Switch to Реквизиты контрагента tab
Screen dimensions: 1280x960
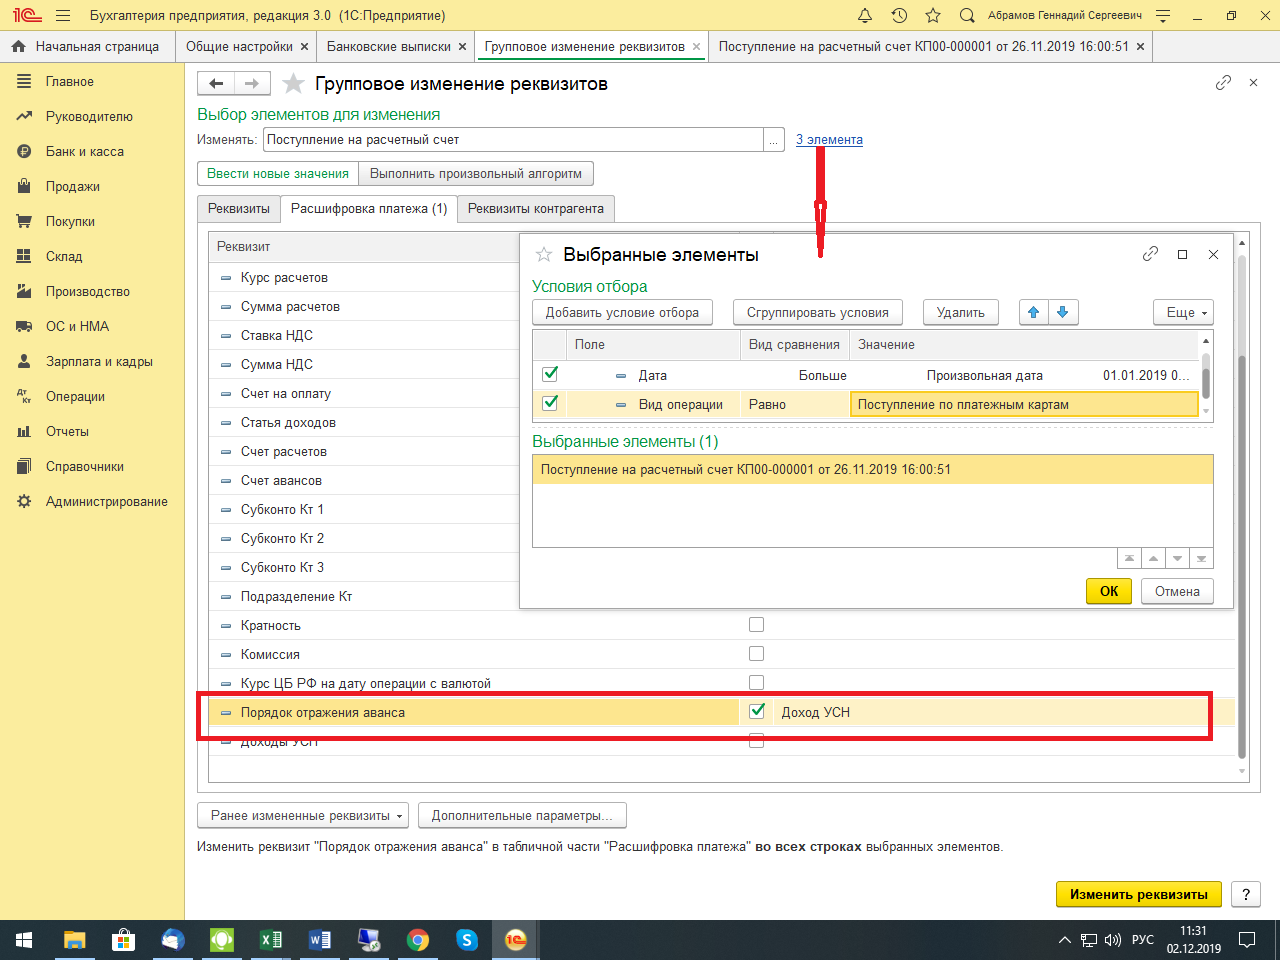pos(535,209)
